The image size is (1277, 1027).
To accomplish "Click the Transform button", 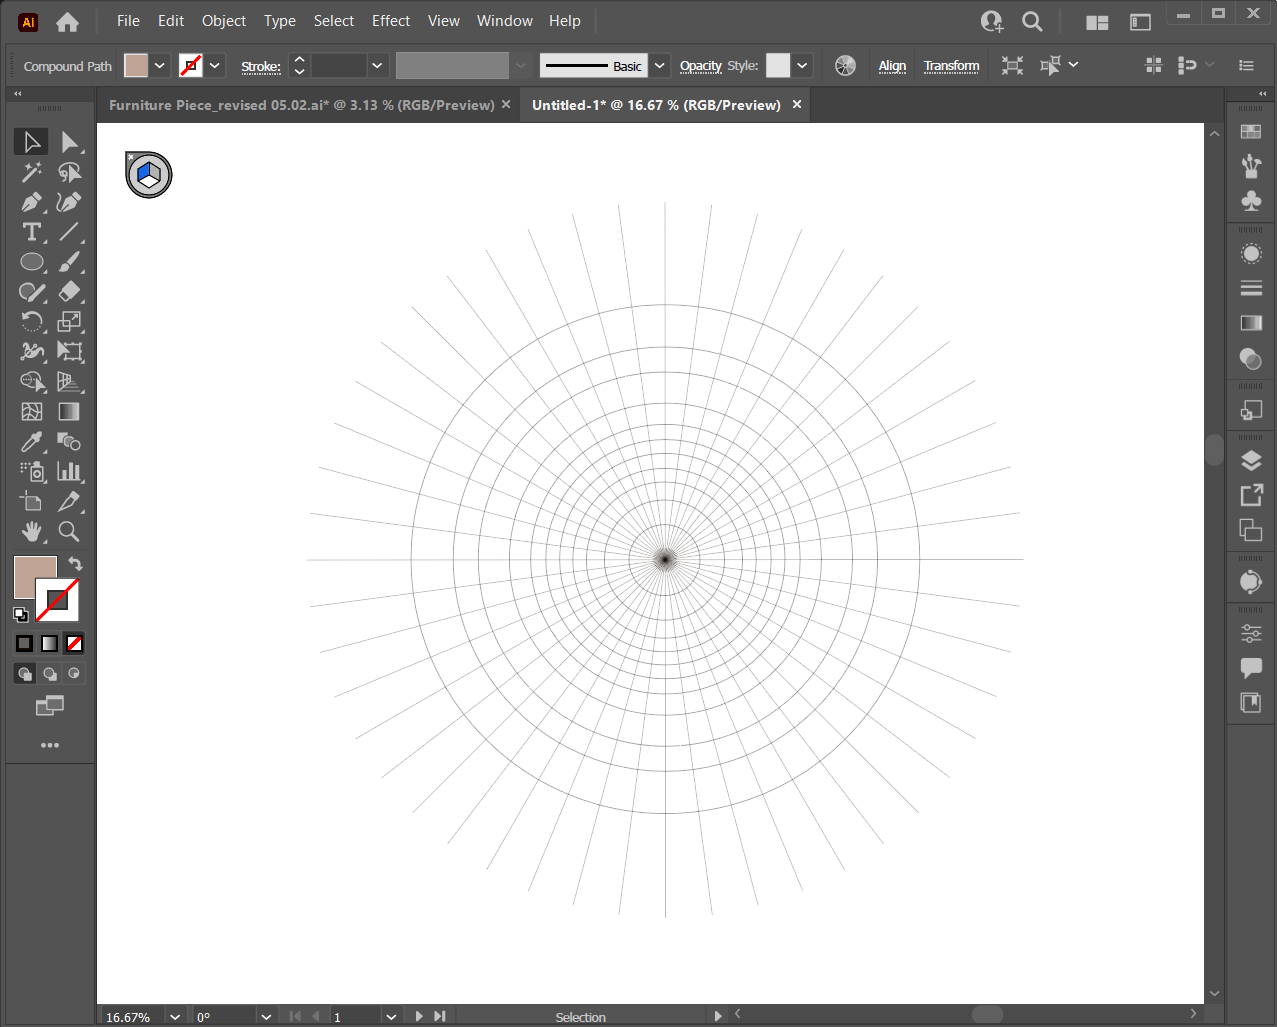I will pyautogui.click(x=951, y=66).
